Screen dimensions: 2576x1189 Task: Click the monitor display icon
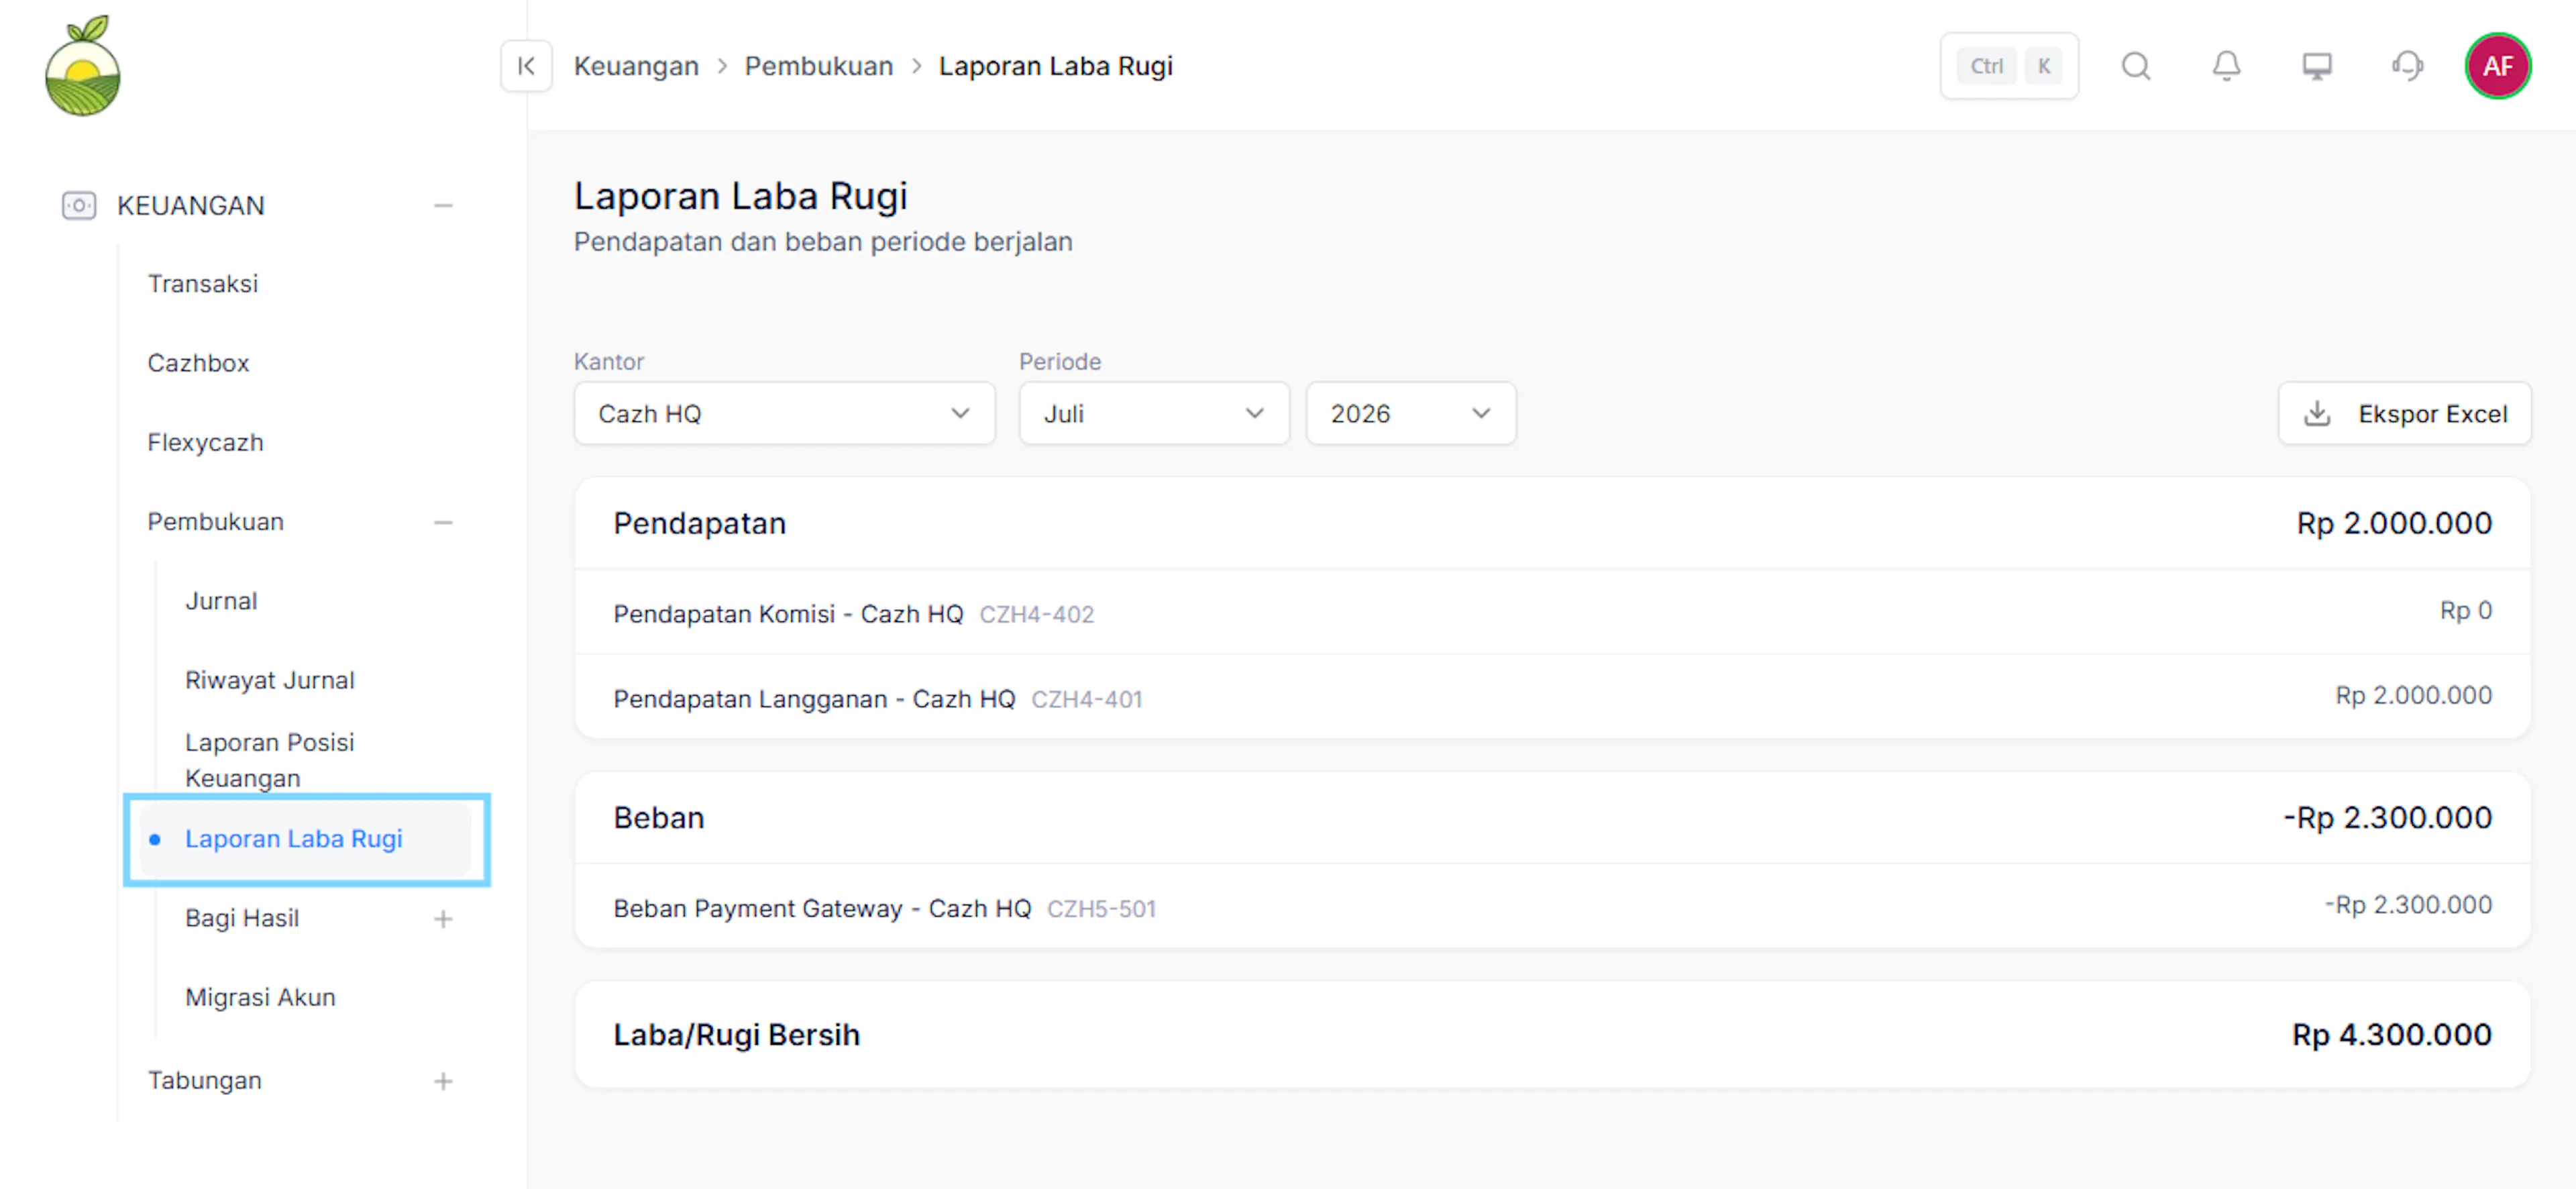[2317, 66]
